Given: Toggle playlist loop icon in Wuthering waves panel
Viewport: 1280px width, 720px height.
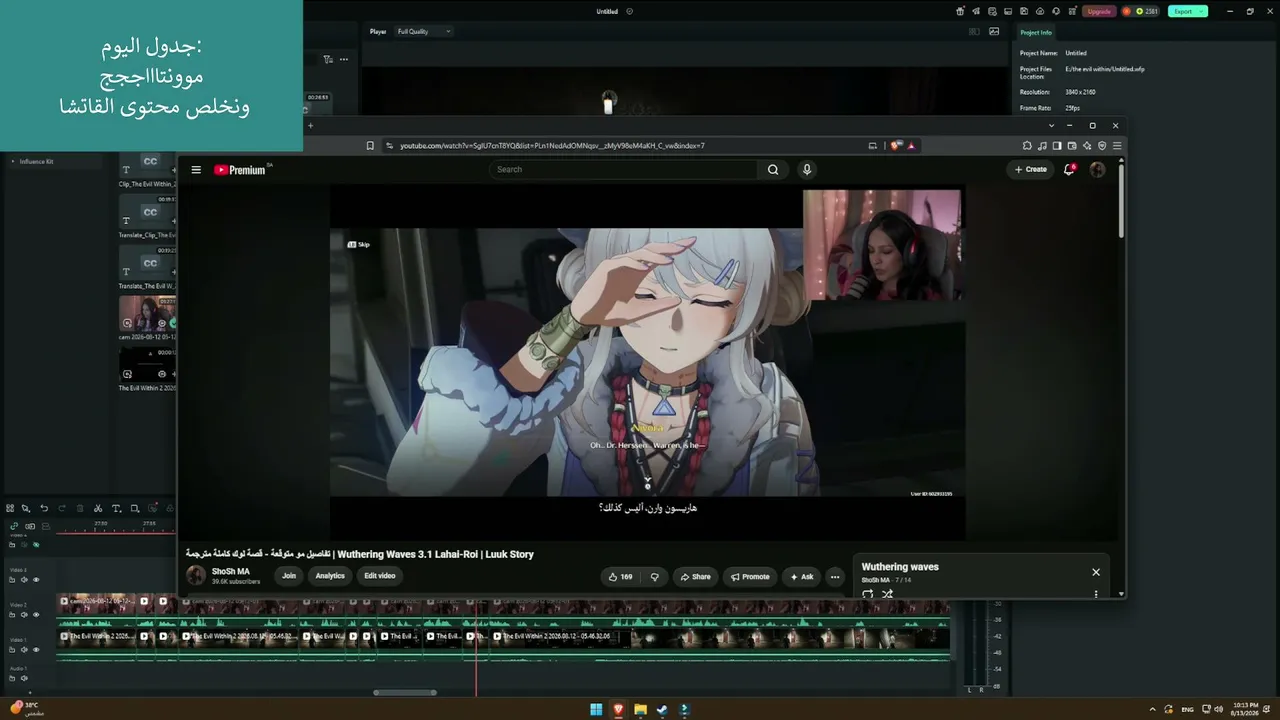Looking at the screenshot, I should [867, 594].
